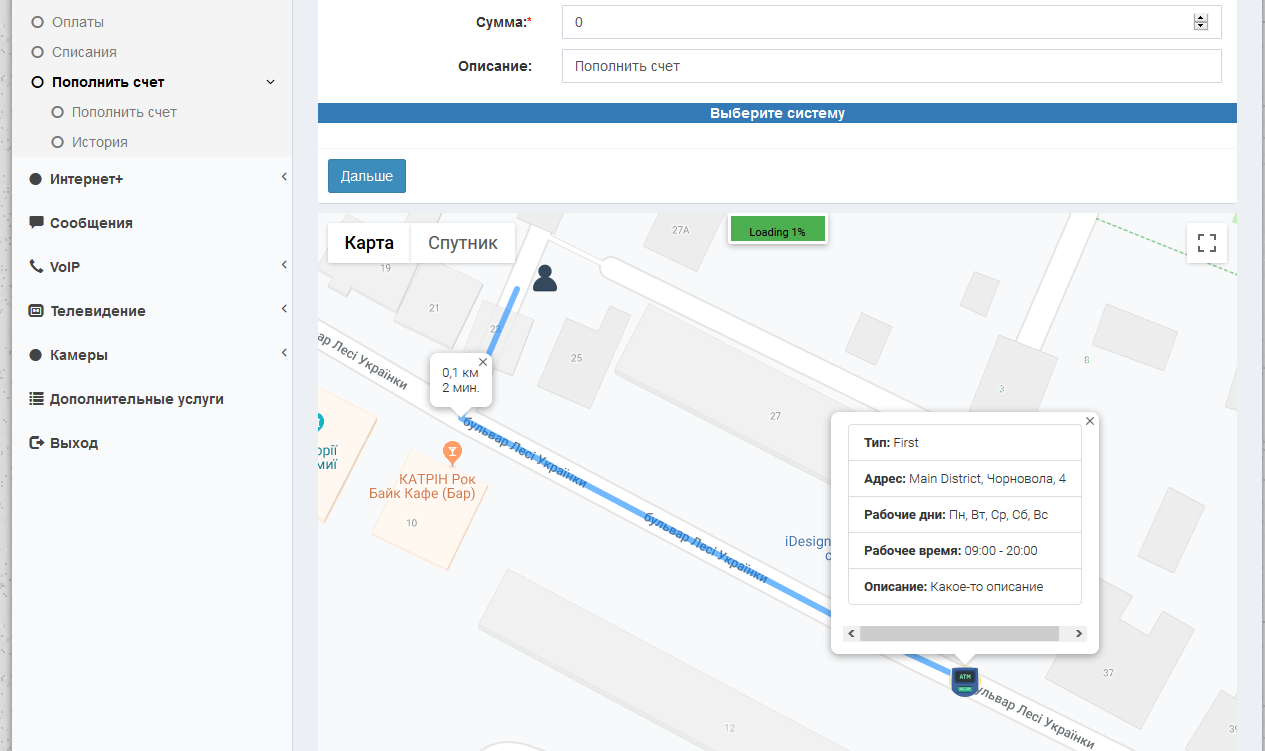The width and height of the screenshot is (1265, 751).
Task: Switch map to Спутник view
Action: [462, 243]
